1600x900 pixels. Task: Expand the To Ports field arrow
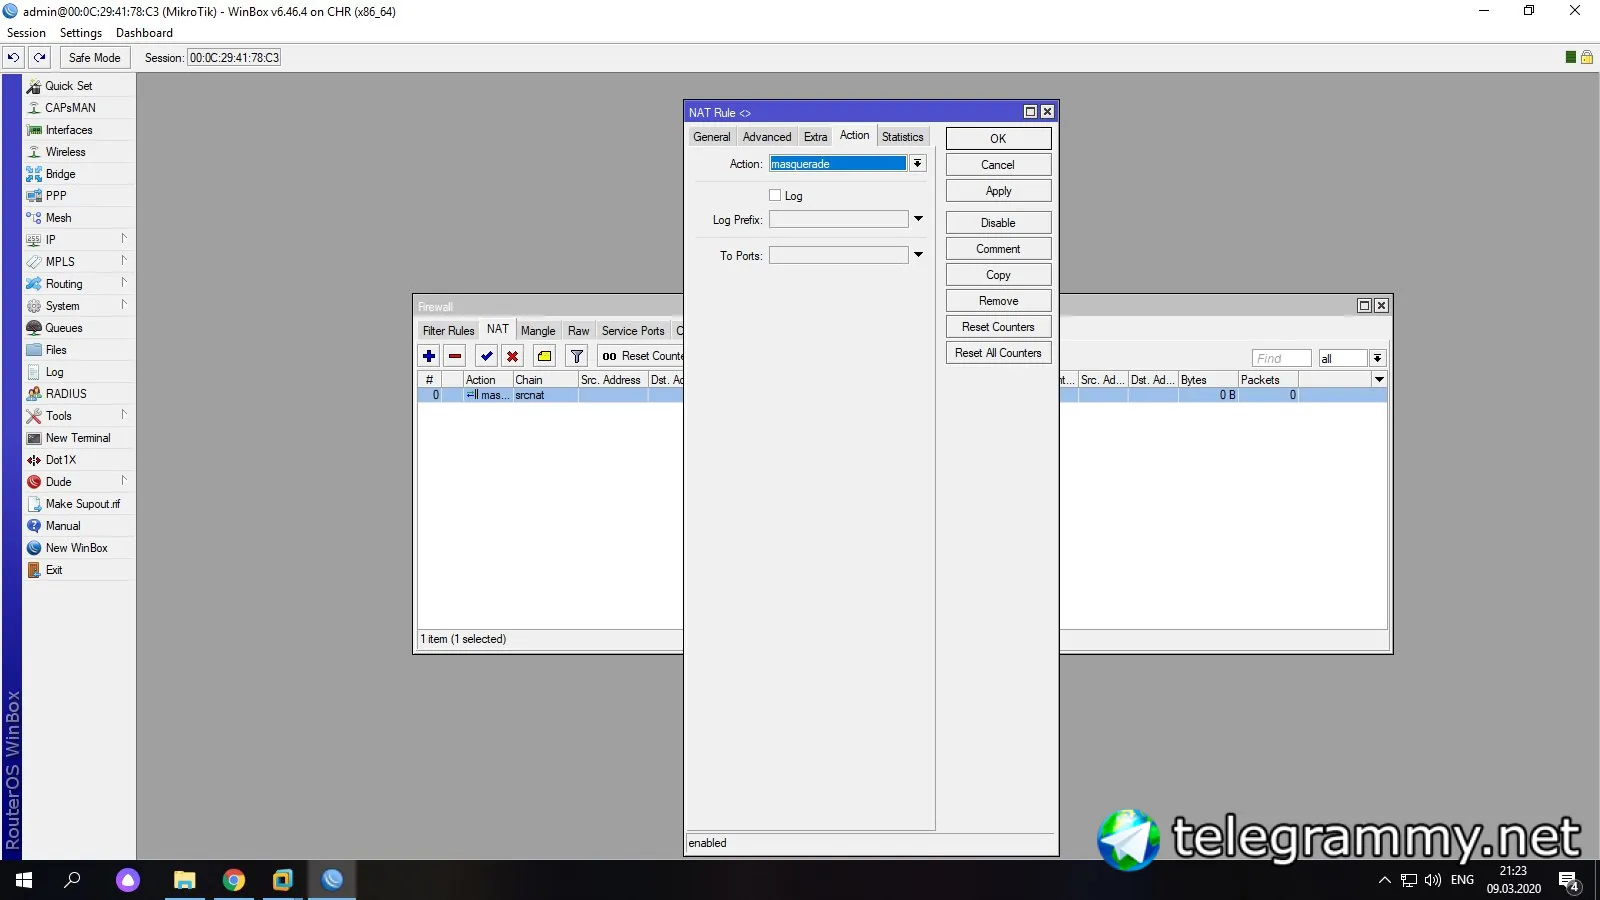click(918, 255)
